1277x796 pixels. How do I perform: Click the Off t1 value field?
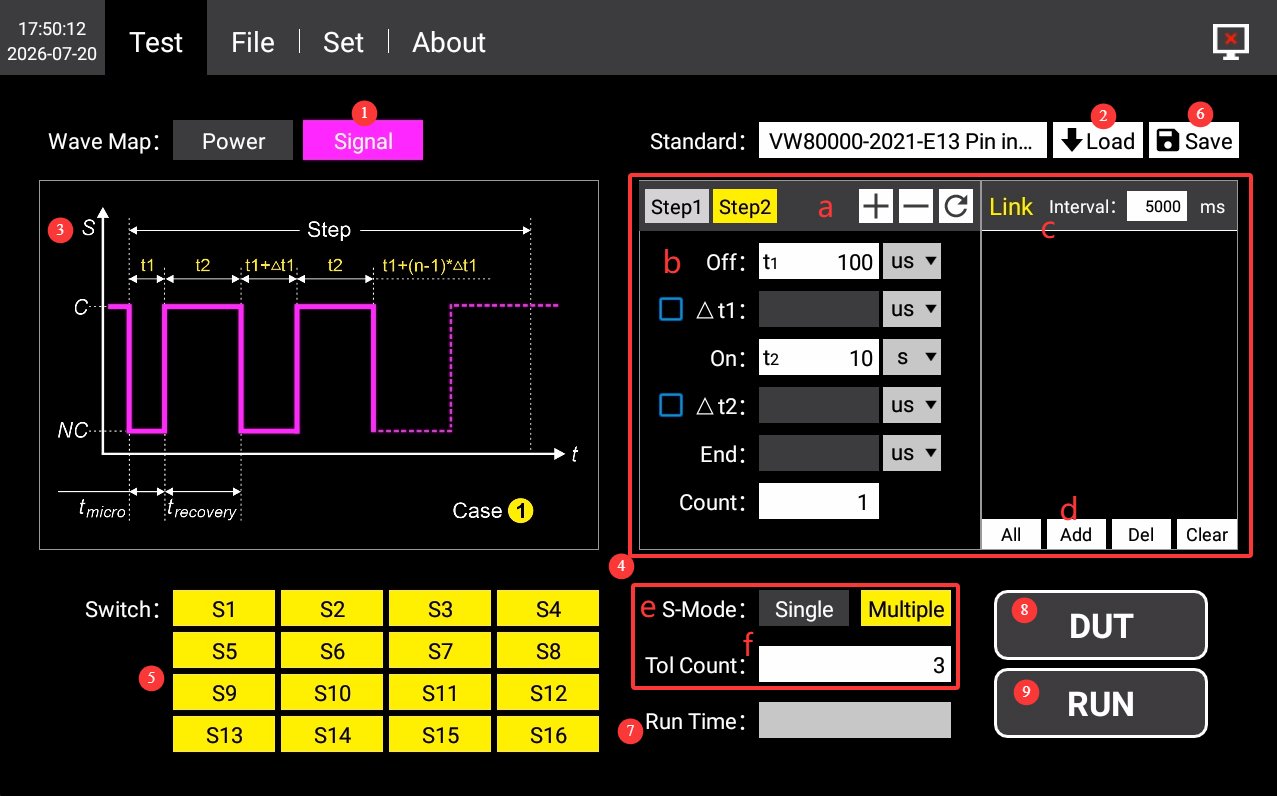tap(819, 262)
